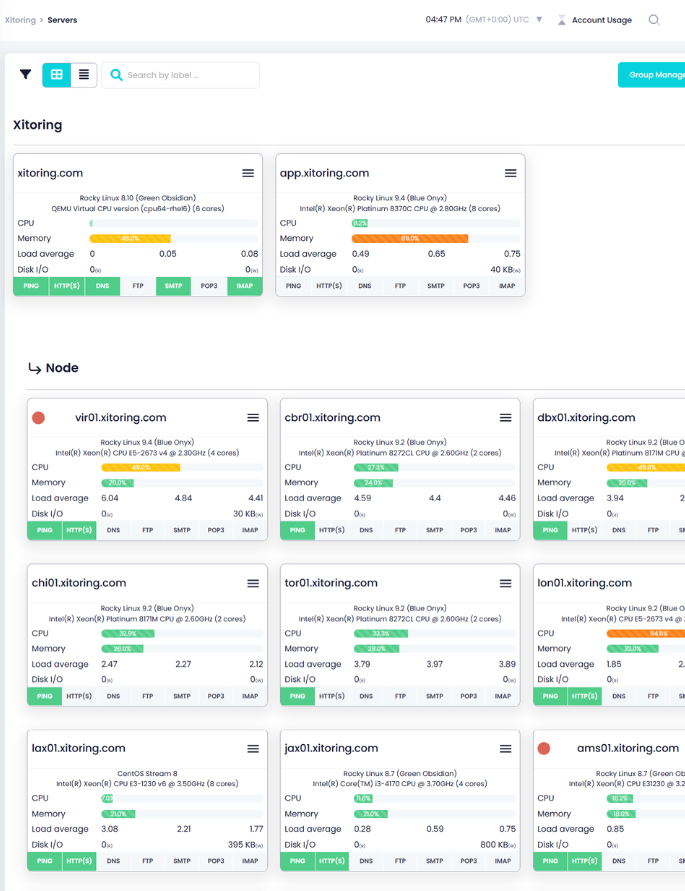Open jax01.xitoring.com server title

pos(331,748)
